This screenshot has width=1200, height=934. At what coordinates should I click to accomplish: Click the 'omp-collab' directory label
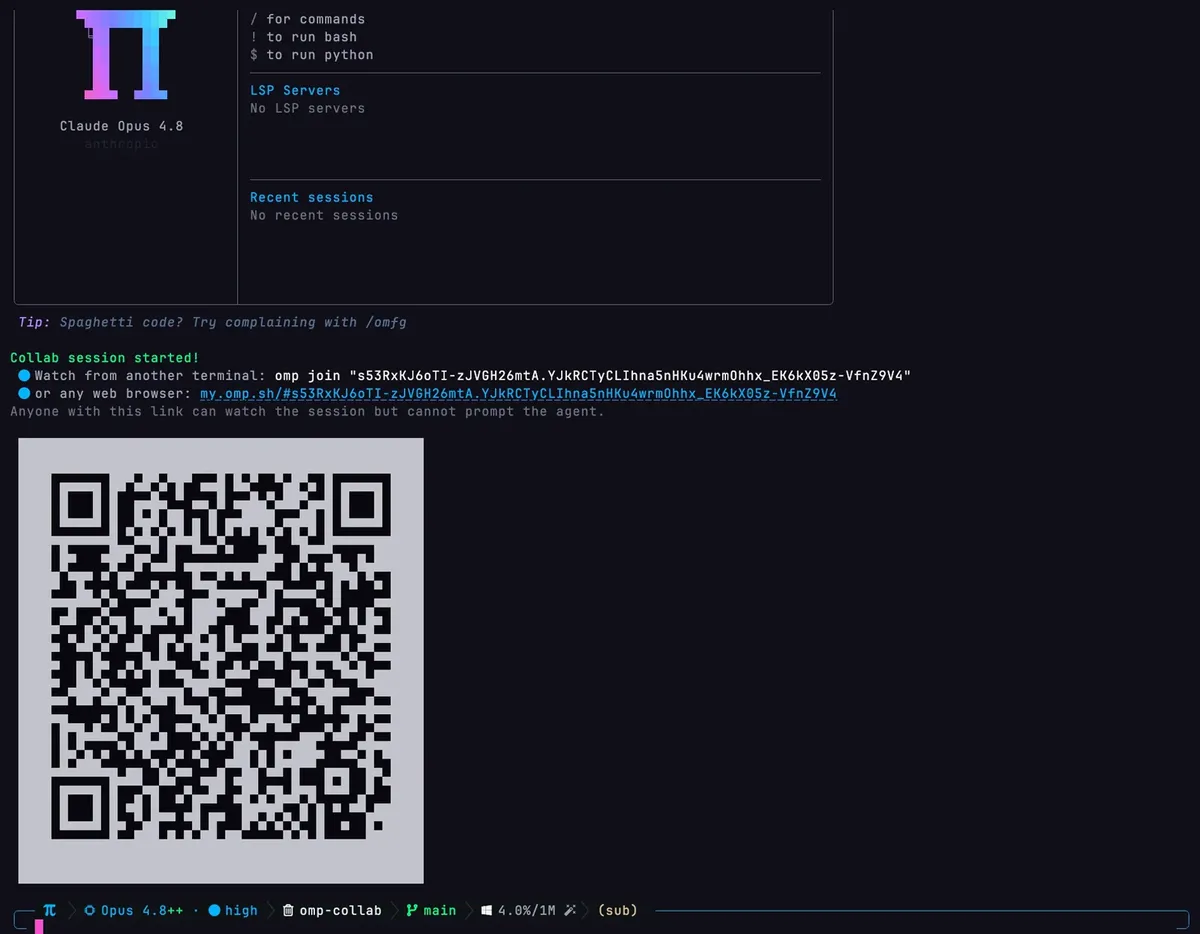pos(340,911)
